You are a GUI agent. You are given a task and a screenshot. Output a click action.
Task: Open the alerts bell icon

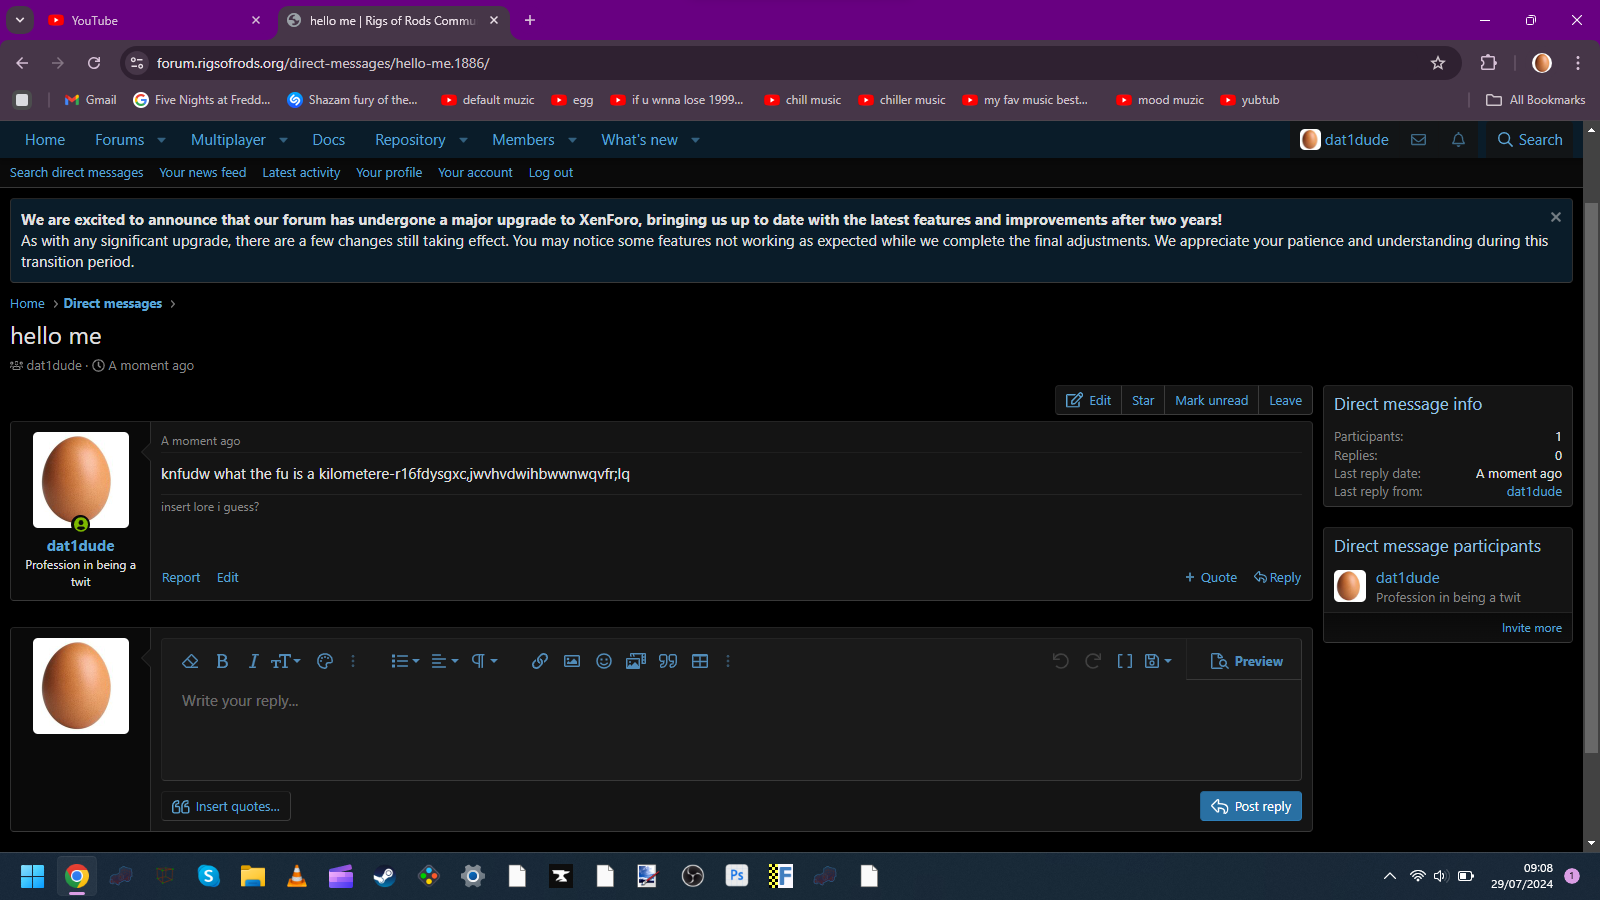1458,140
